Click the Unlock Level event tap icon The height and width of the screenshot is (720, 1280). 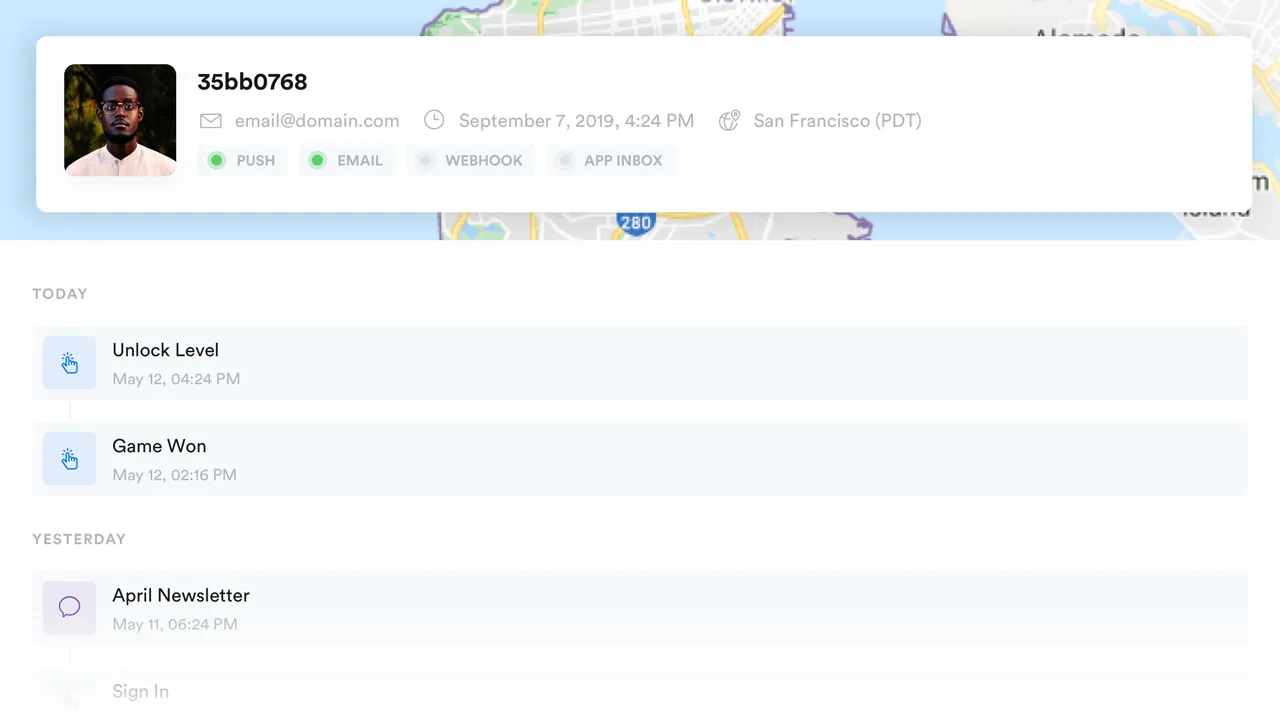[x=69, y=363]
